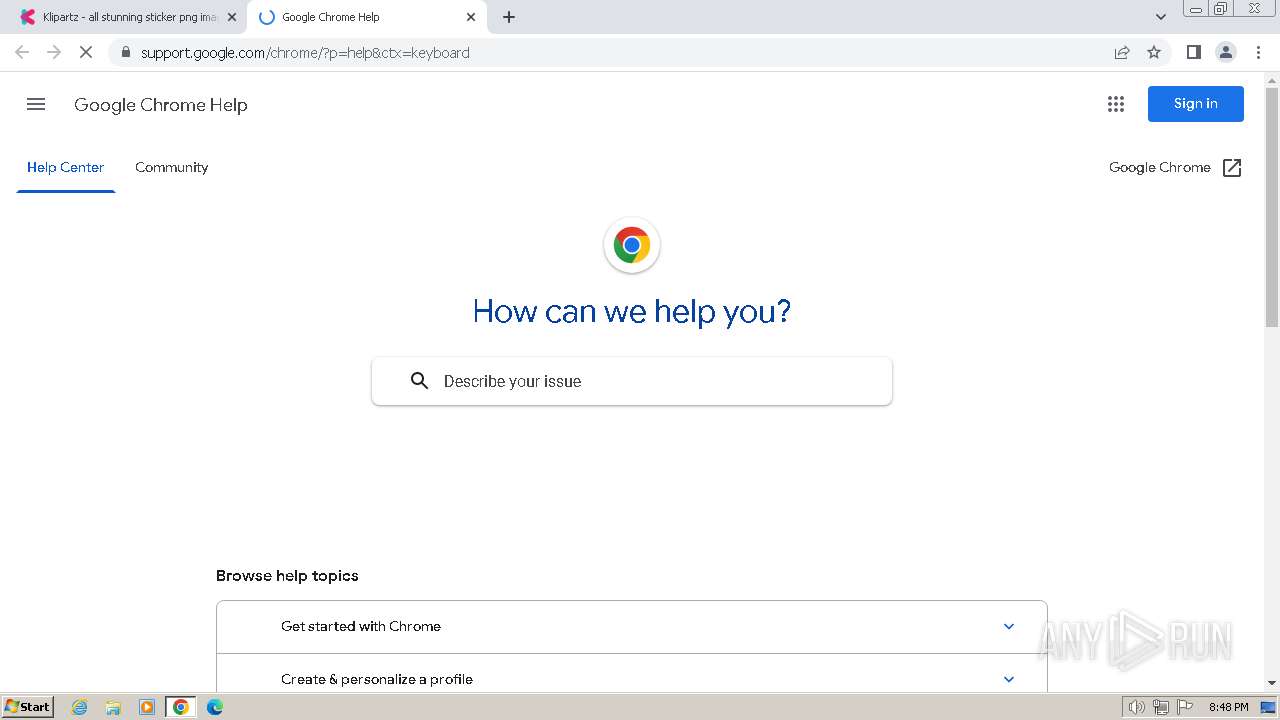Screen dimensions: 1280x720
Task: Open the network tray icon
Action: 1161,707
